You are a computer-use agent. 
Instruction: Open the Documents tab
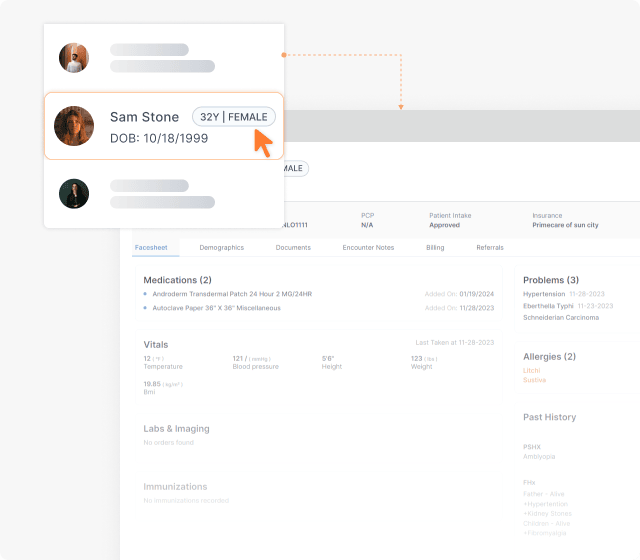point(293,247)
